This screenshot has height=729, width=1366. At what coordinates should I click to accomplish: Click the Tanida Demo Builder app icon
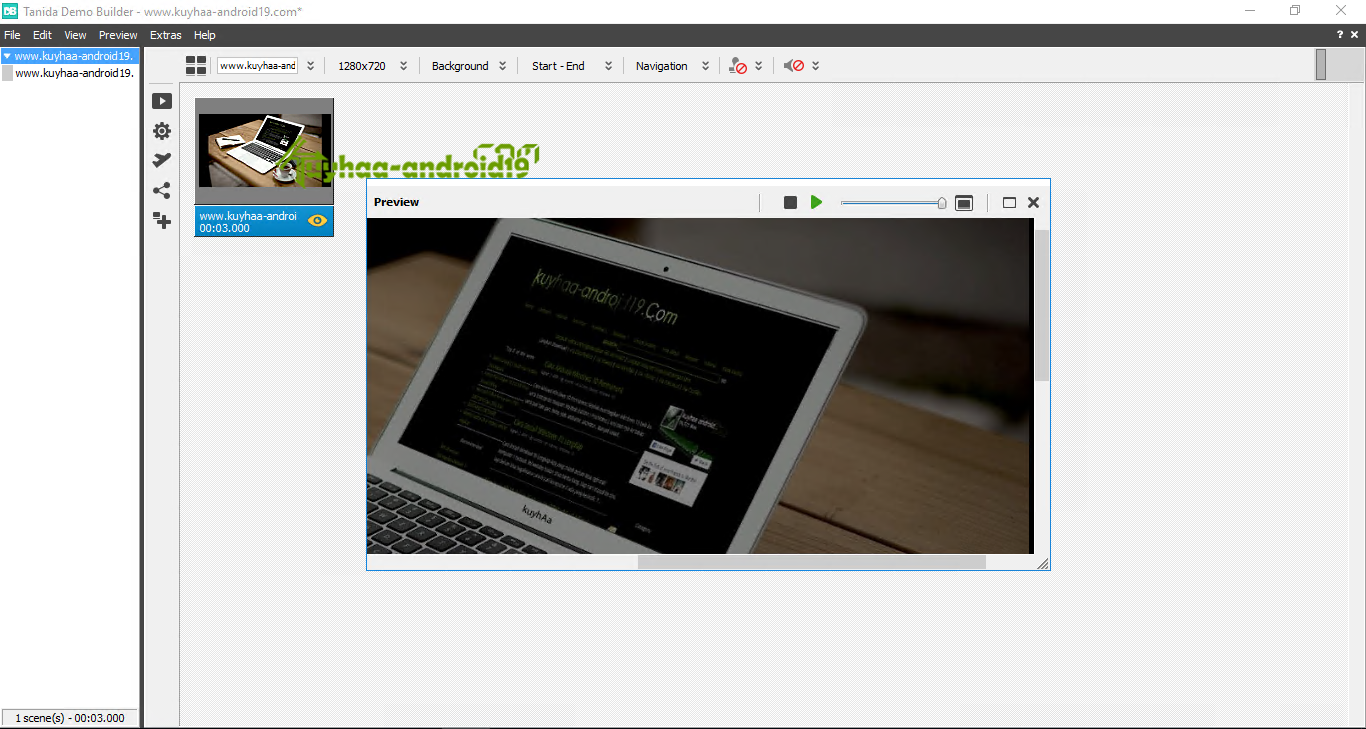(10, 11)
